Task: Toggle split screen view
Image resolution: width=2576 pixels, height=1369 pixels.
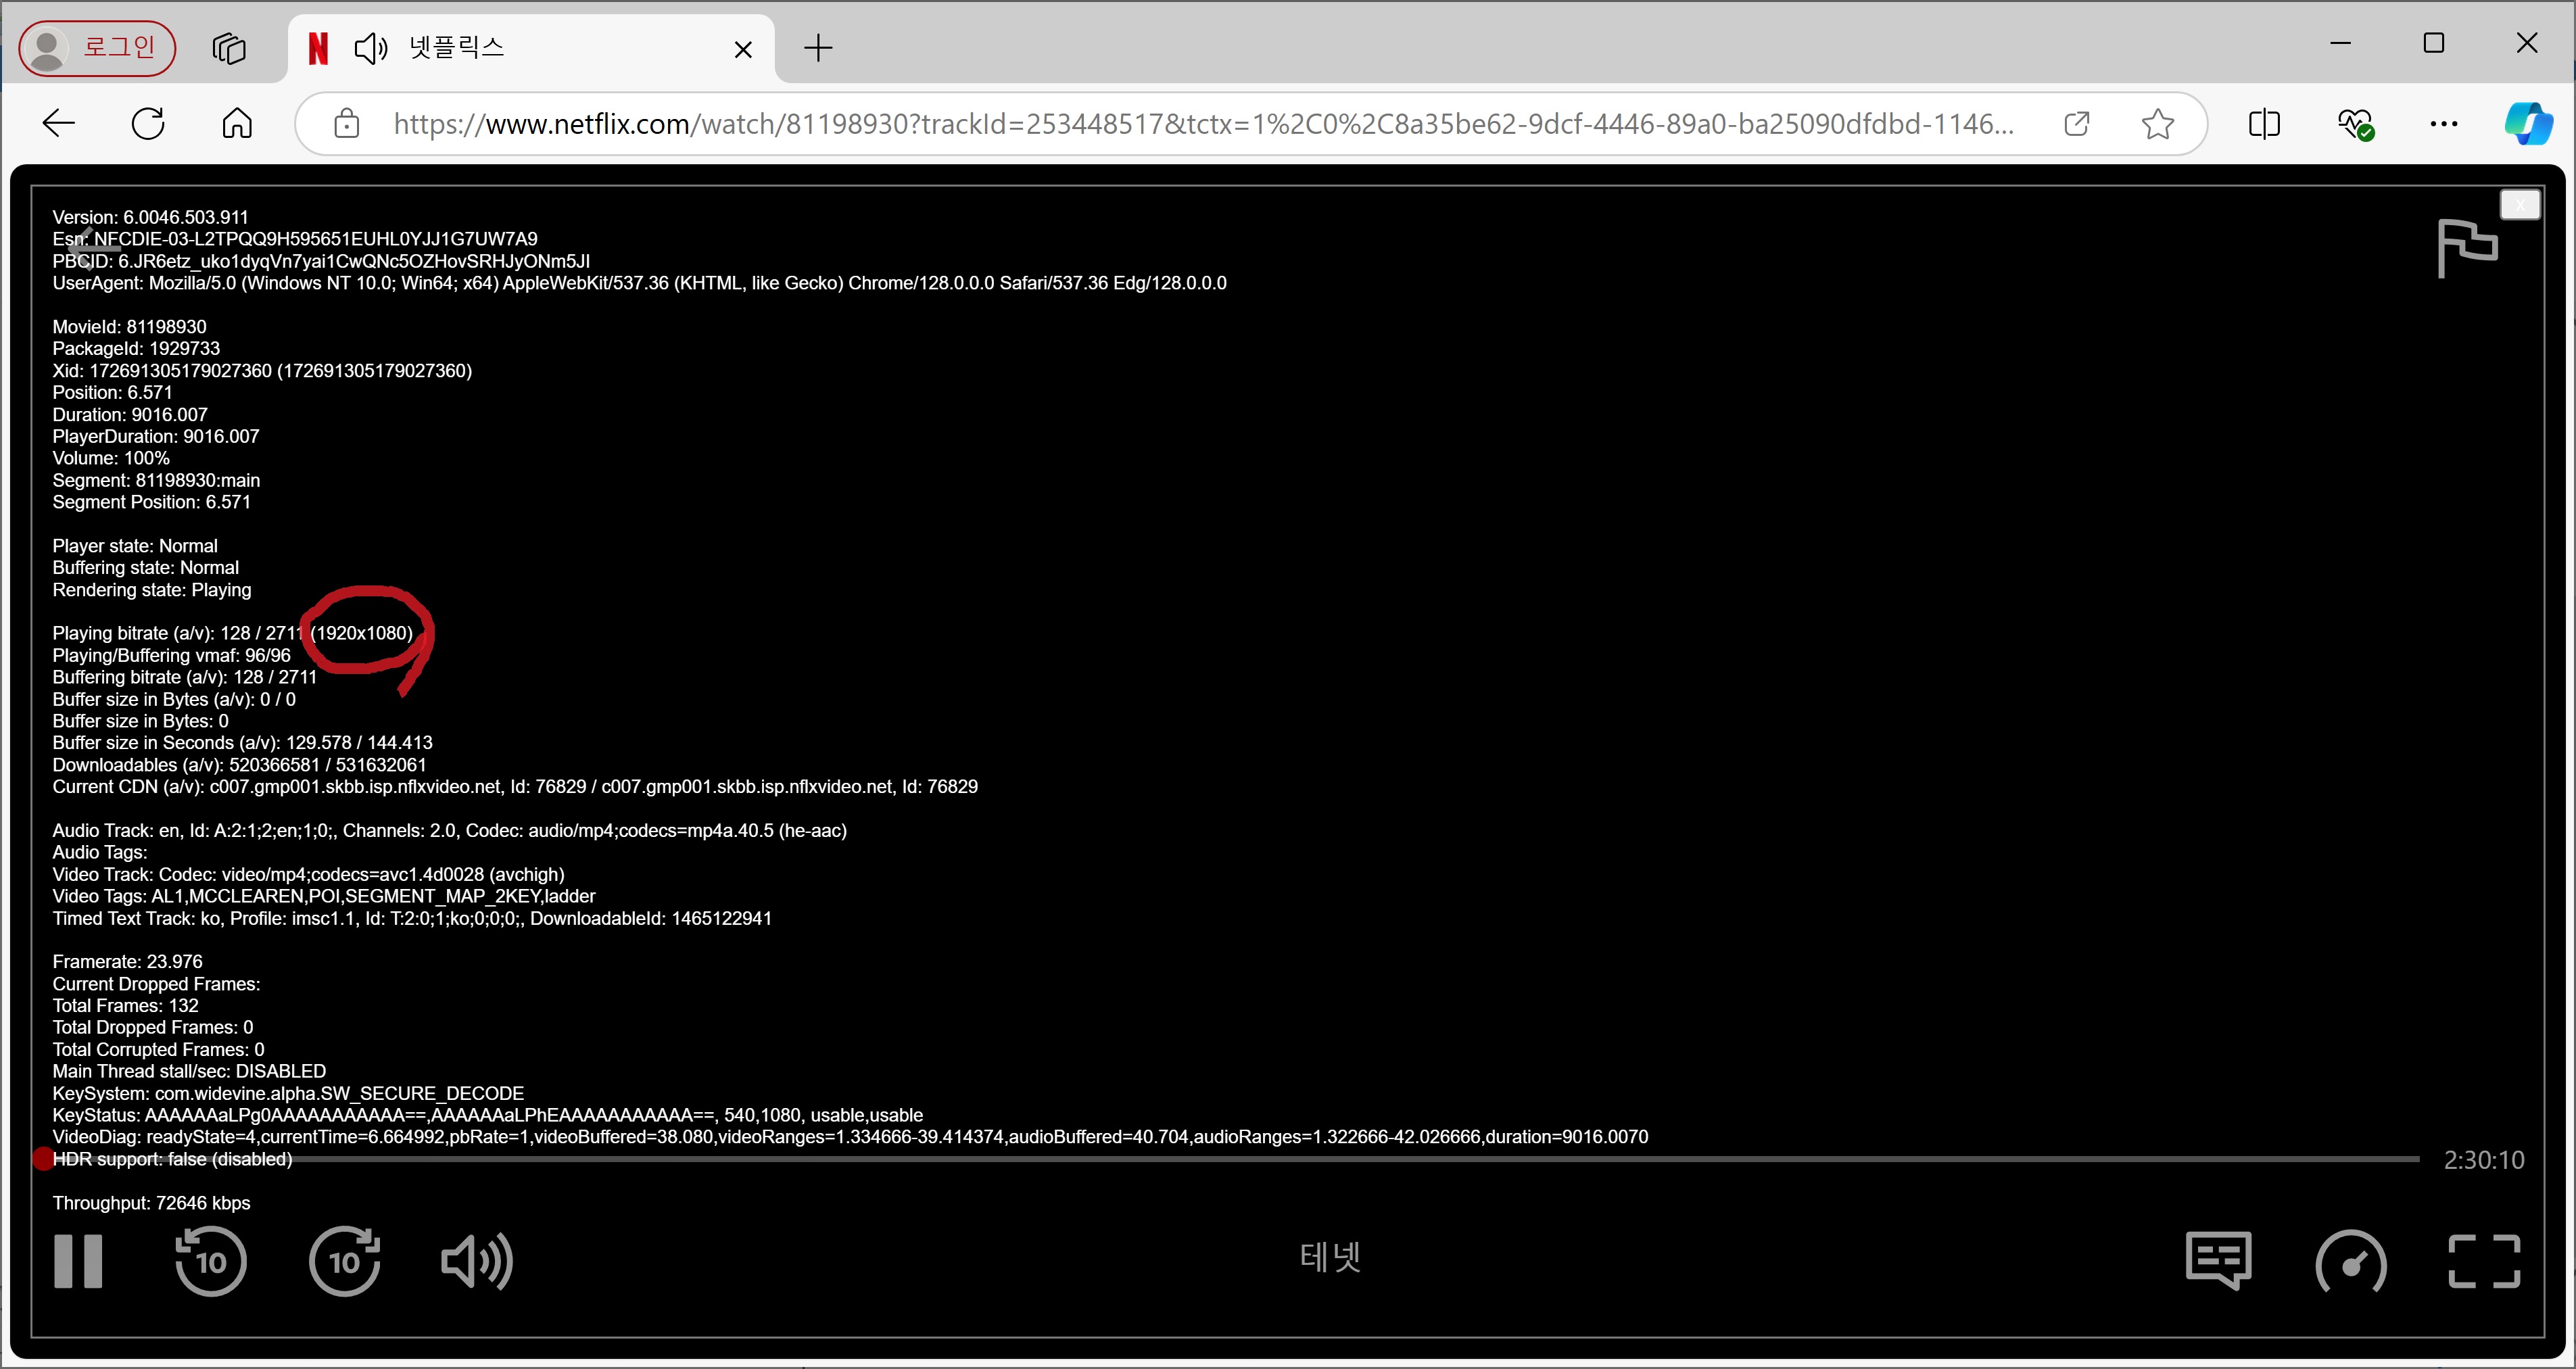Action: 2264,124
